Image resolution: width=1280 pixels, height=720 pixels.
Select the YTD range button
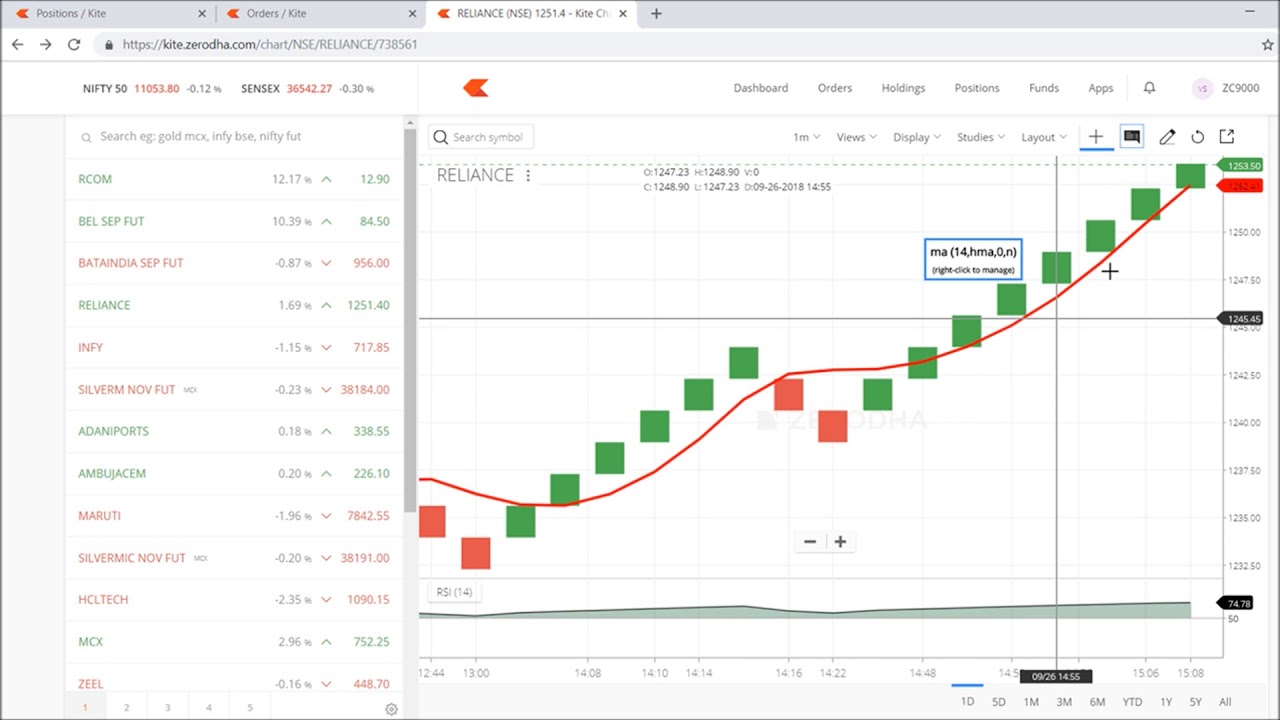(1132, 702)
